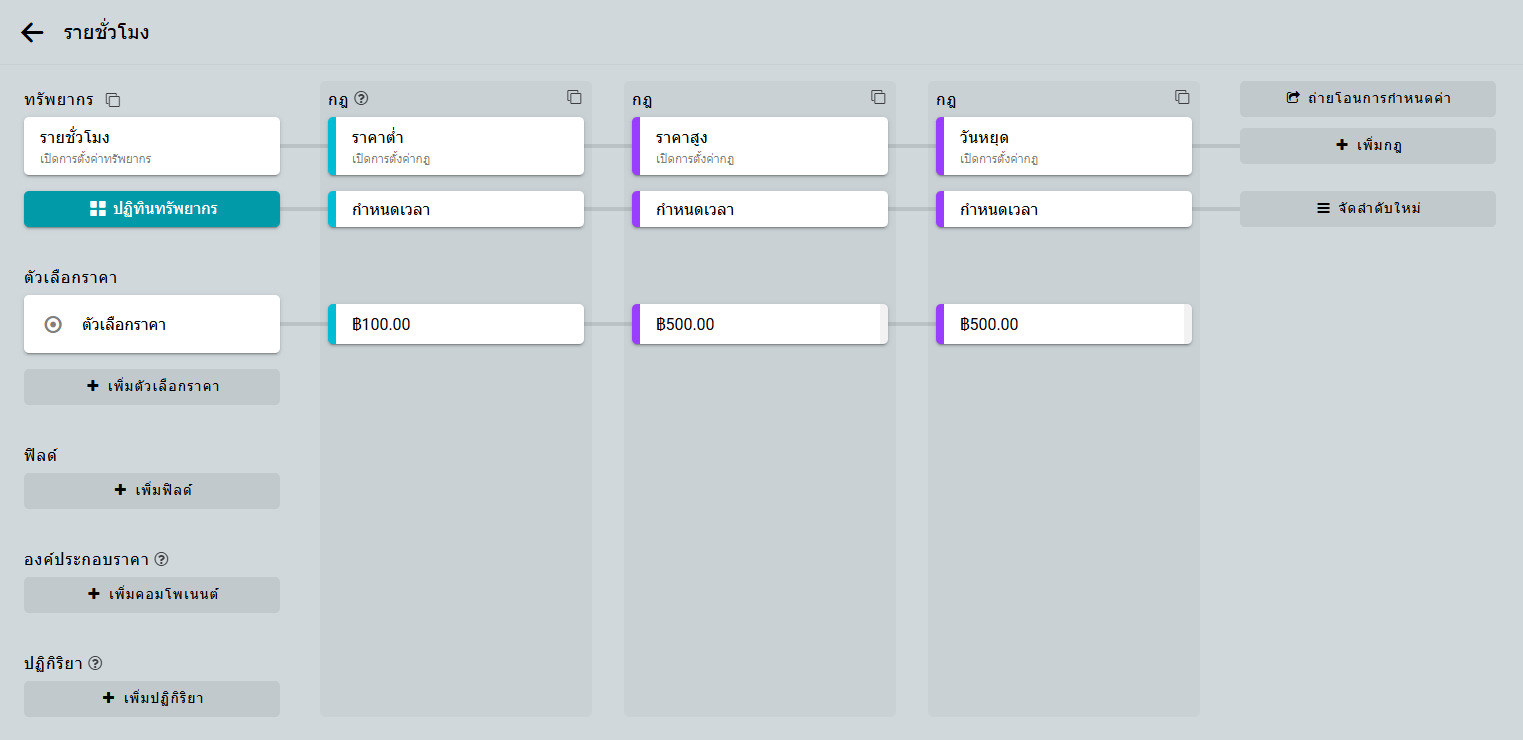Click เพิ่มฟิลด์ add field button

point(152,491)
